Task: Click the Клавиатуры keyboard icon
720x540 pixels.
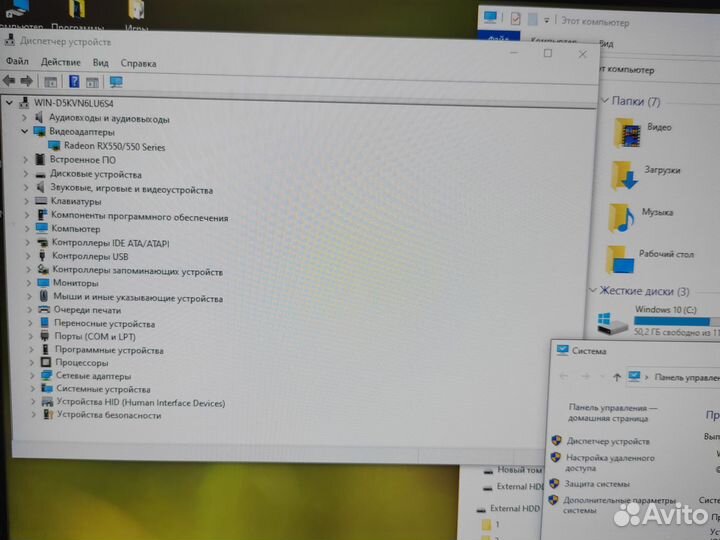Action: [41, 201]
